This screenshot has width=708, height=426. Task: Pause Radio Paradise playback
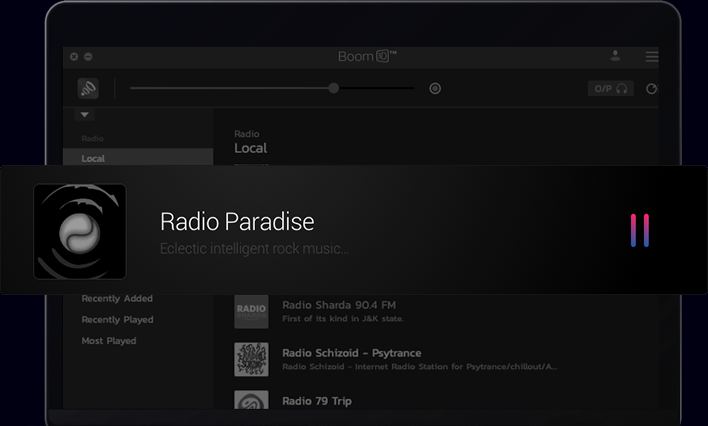click(640, 230)
